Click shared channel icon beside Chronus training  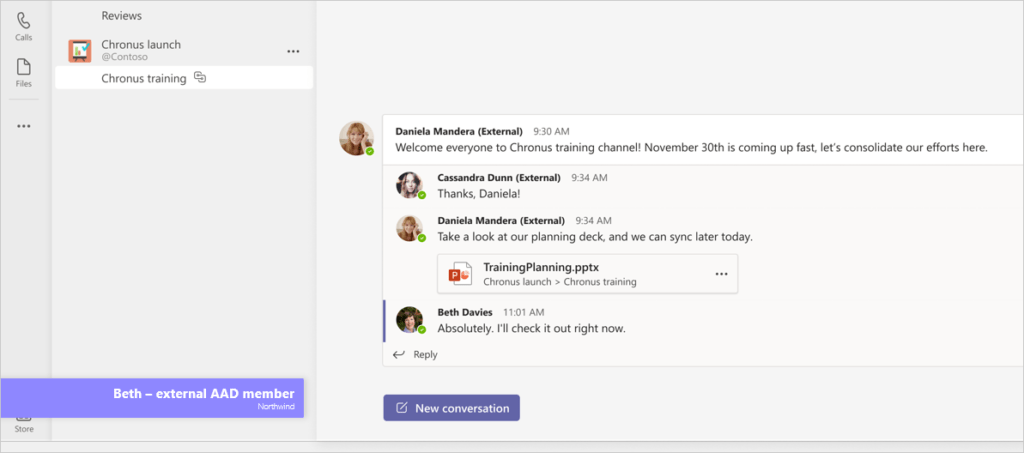coord(200,78)
